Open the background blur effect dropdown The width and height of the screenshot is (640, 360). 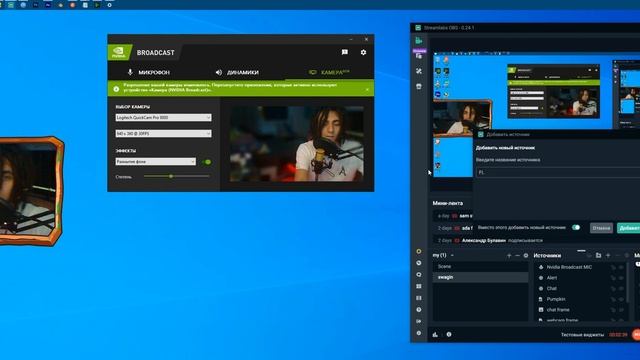156,162
